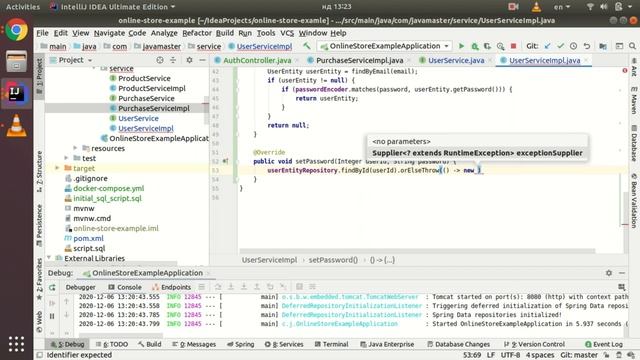Click the profiler run icon in toolbar

pos(500,46)
